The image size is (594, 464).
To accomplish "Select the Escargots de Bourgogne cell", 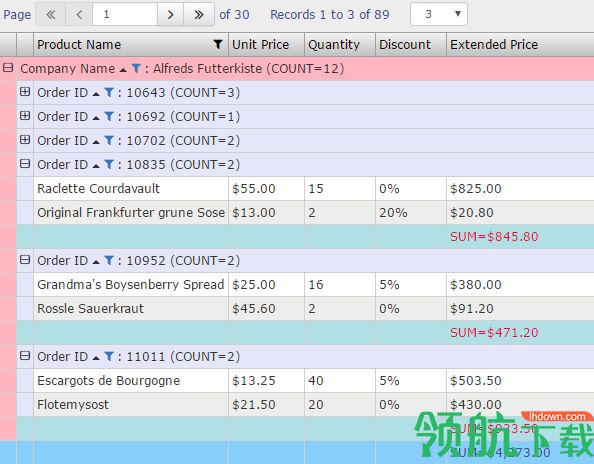I will point(131,381).
